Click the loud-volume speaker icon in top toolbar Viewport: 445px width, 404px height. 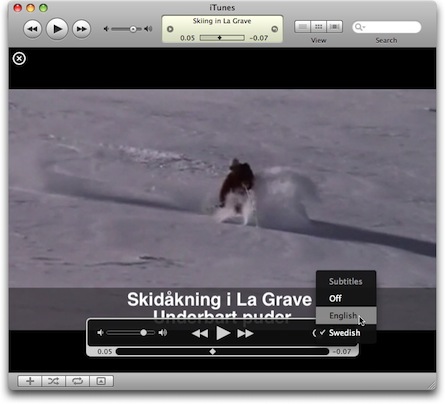(148, 29)
